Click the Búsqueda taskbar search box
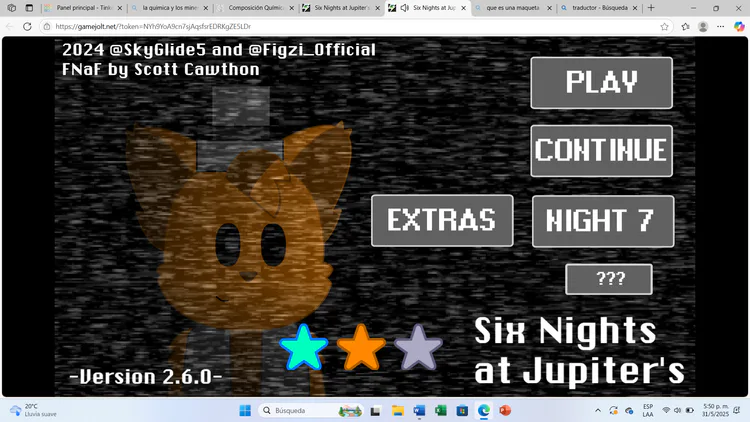 coord(311,411)
